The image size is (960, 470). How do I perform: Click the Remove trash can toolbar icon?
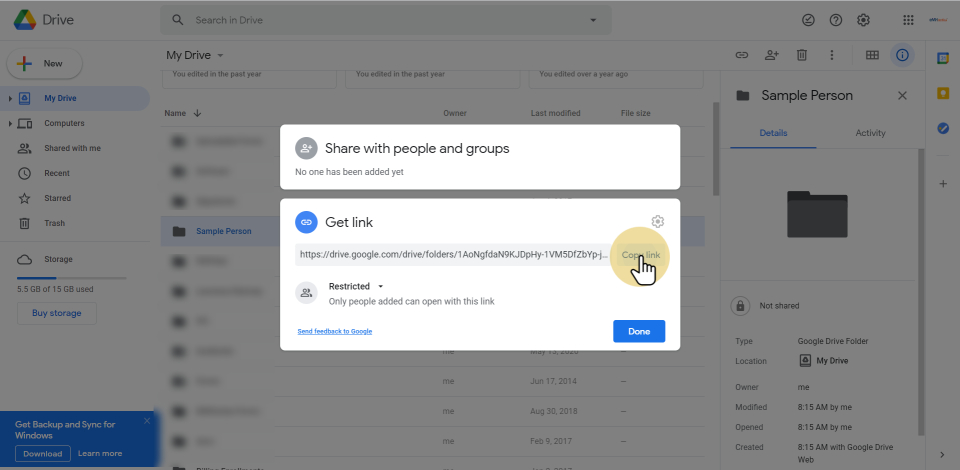click(x=801, y=55)
